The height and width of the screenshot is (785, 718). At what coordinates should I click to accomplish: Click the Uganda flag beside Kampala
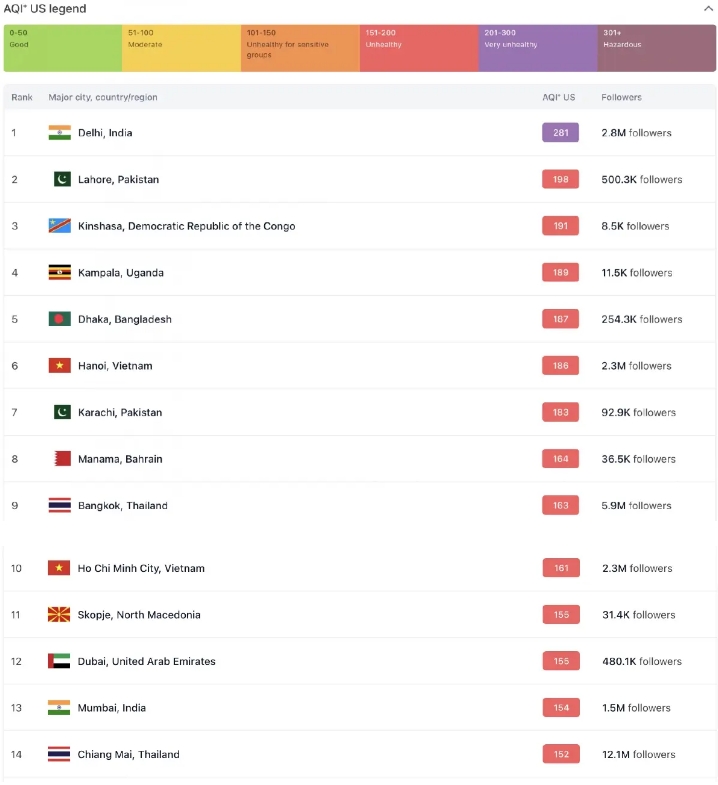pos(60,272)
